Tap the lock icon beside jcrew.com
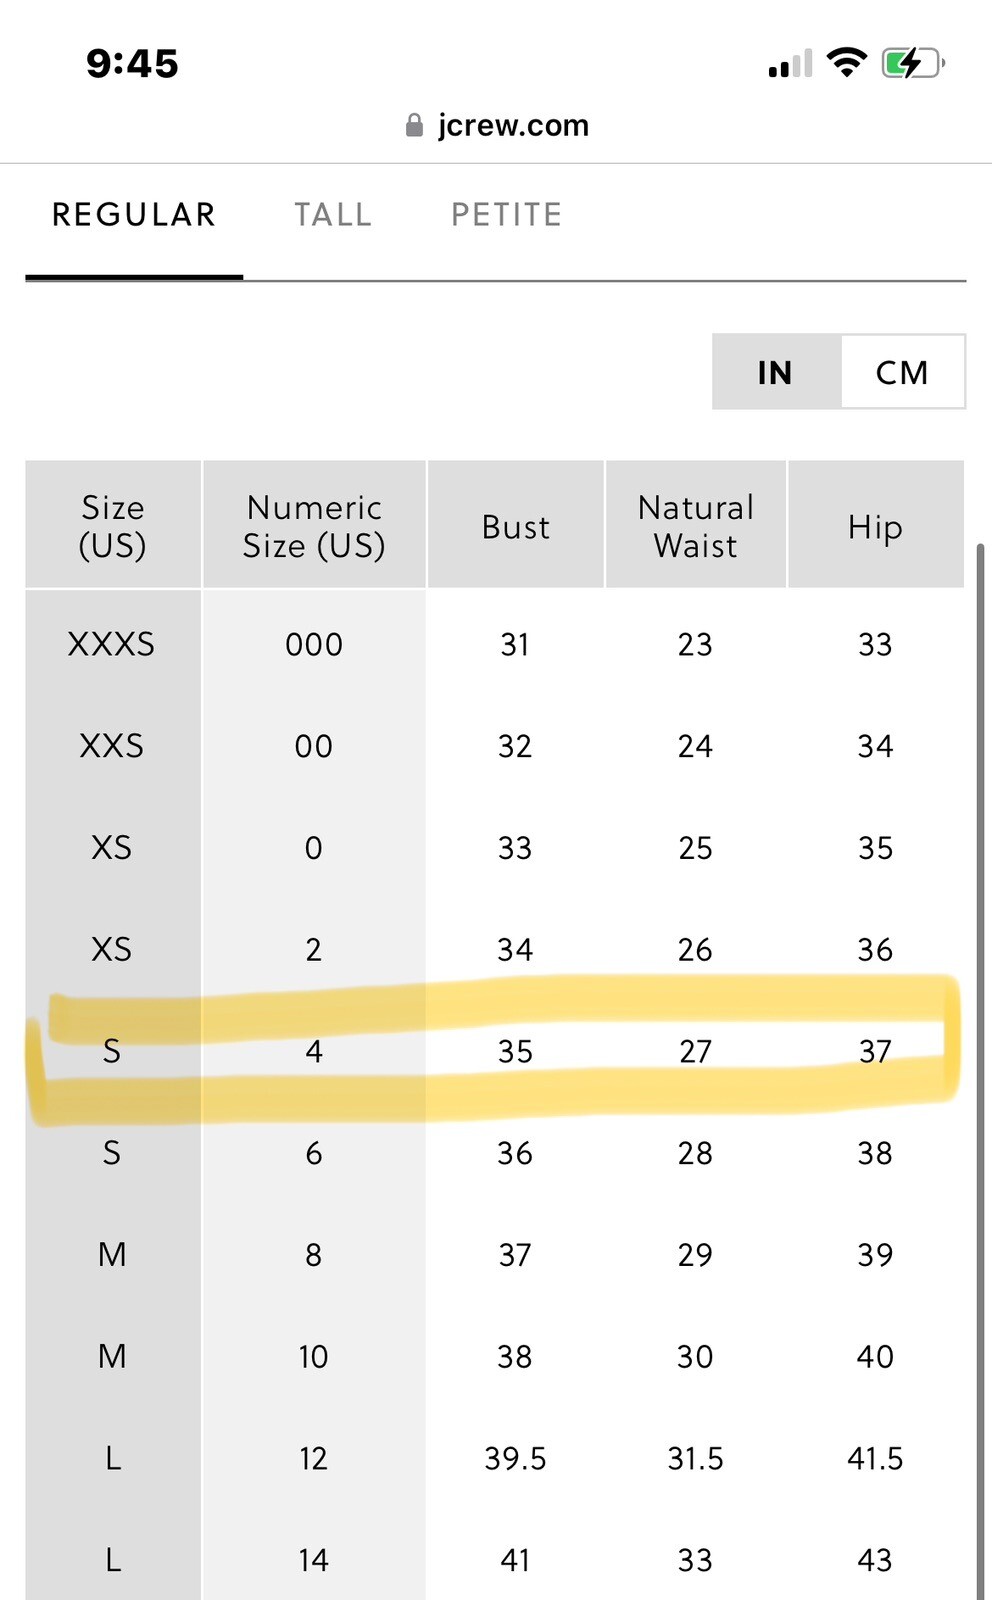992x1600 pixels. (x=414, y=125)
